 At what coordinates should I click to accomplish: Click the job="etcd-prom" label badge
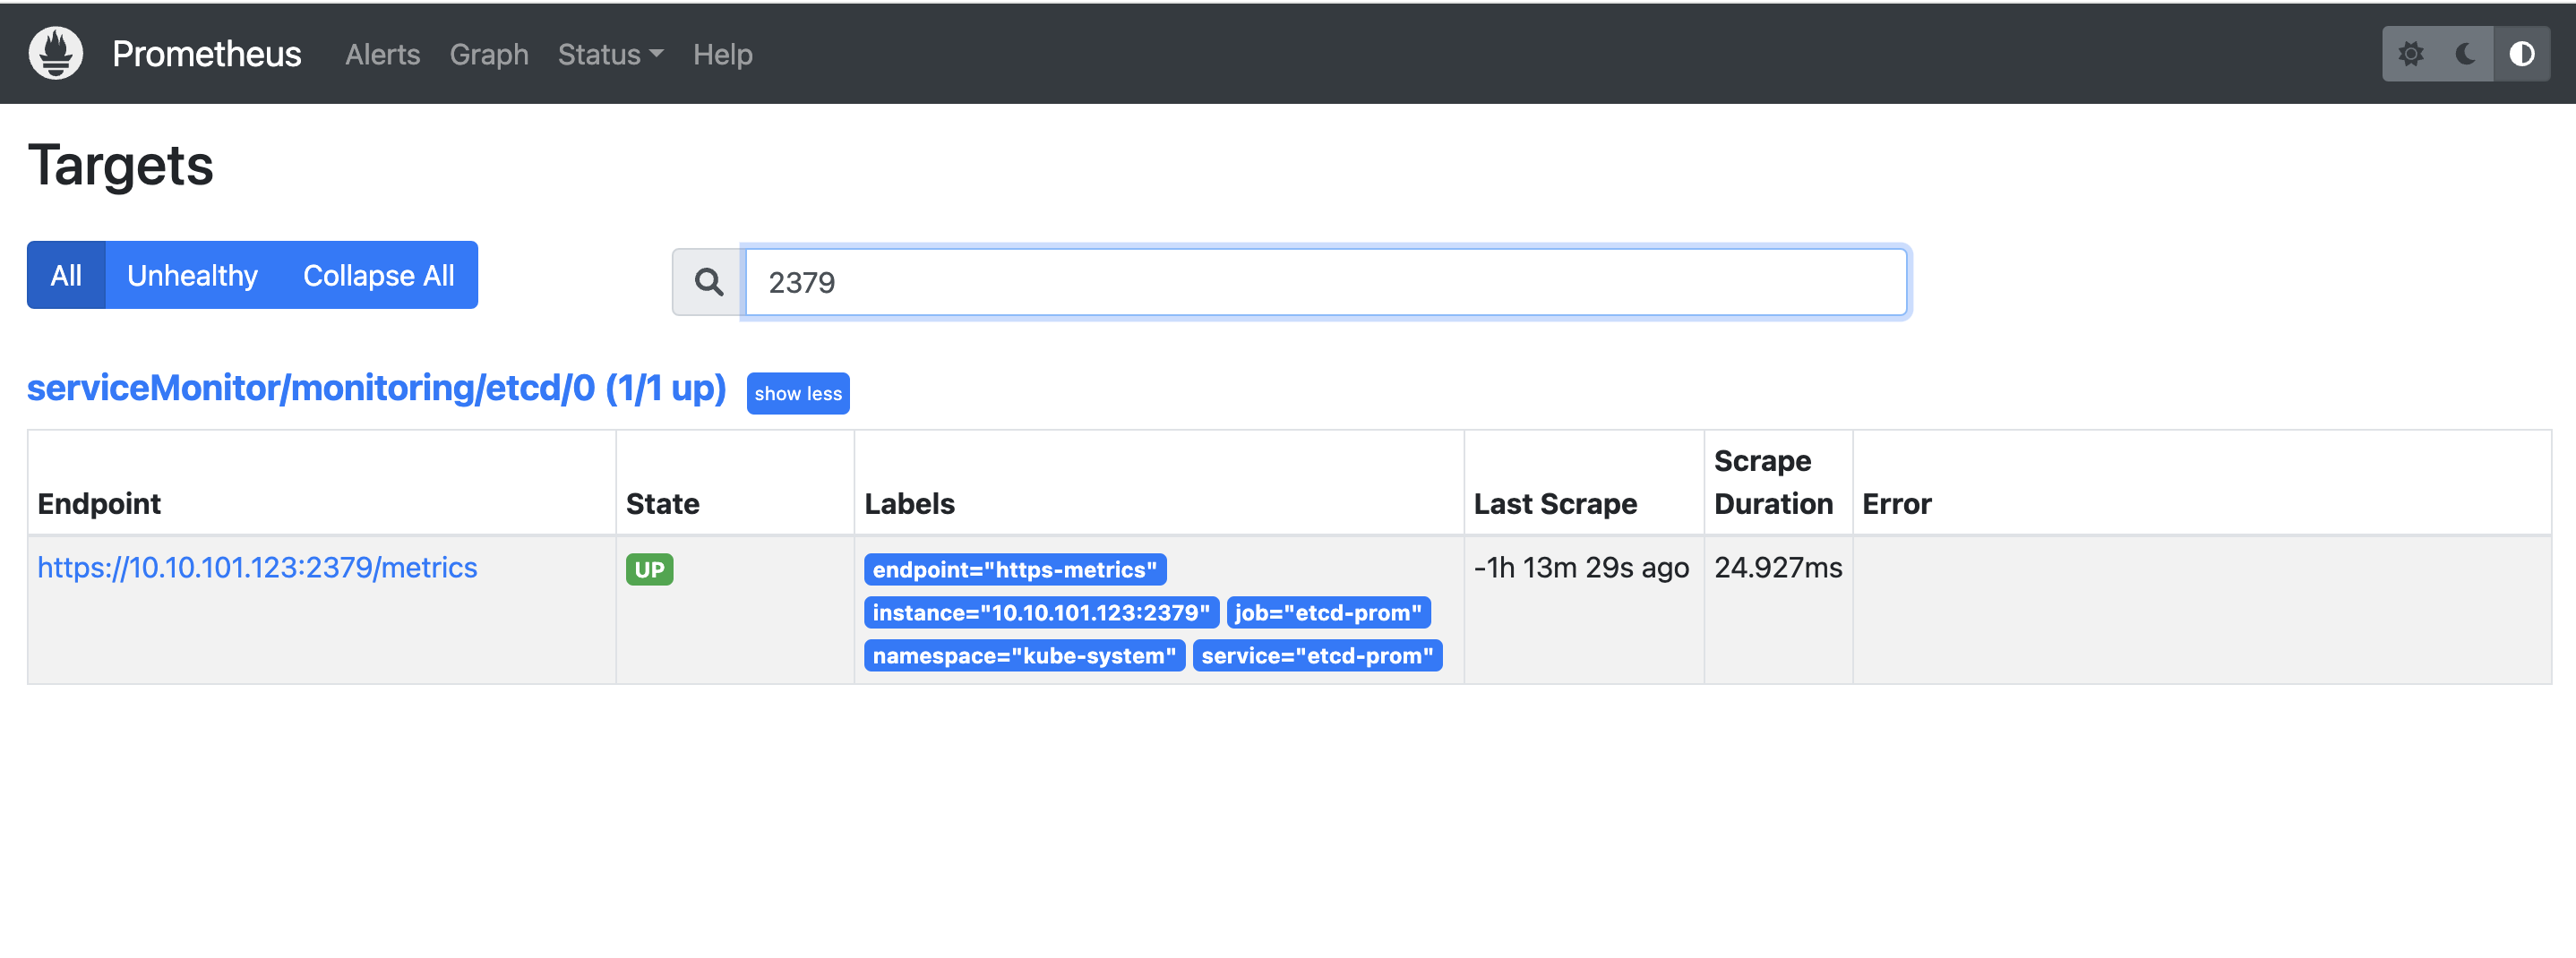click(x=1328, y=612)
